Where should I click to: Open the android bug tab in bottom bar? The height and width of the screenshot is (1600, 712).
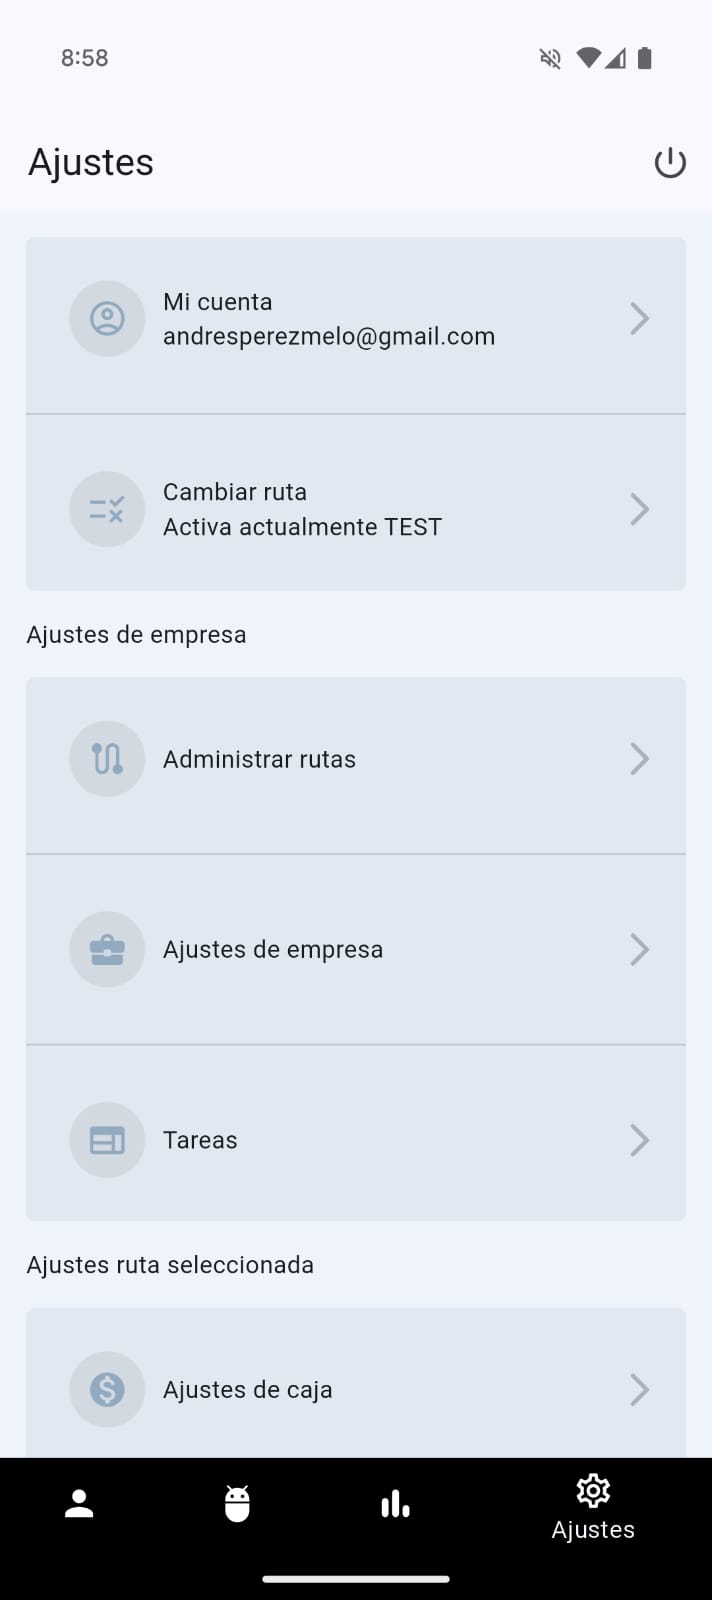point(237,1504)
